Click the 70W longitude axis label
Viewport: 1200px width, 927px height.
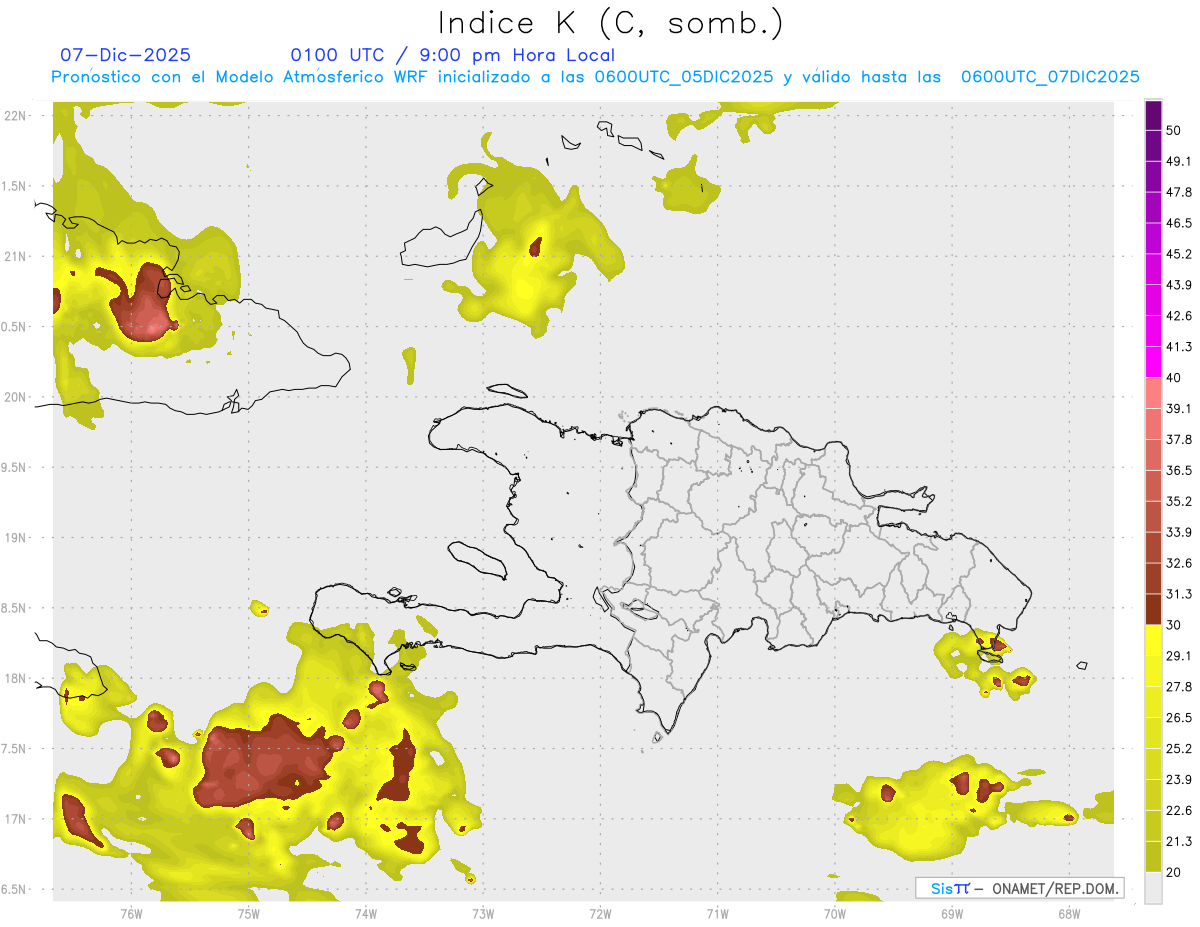834,913
